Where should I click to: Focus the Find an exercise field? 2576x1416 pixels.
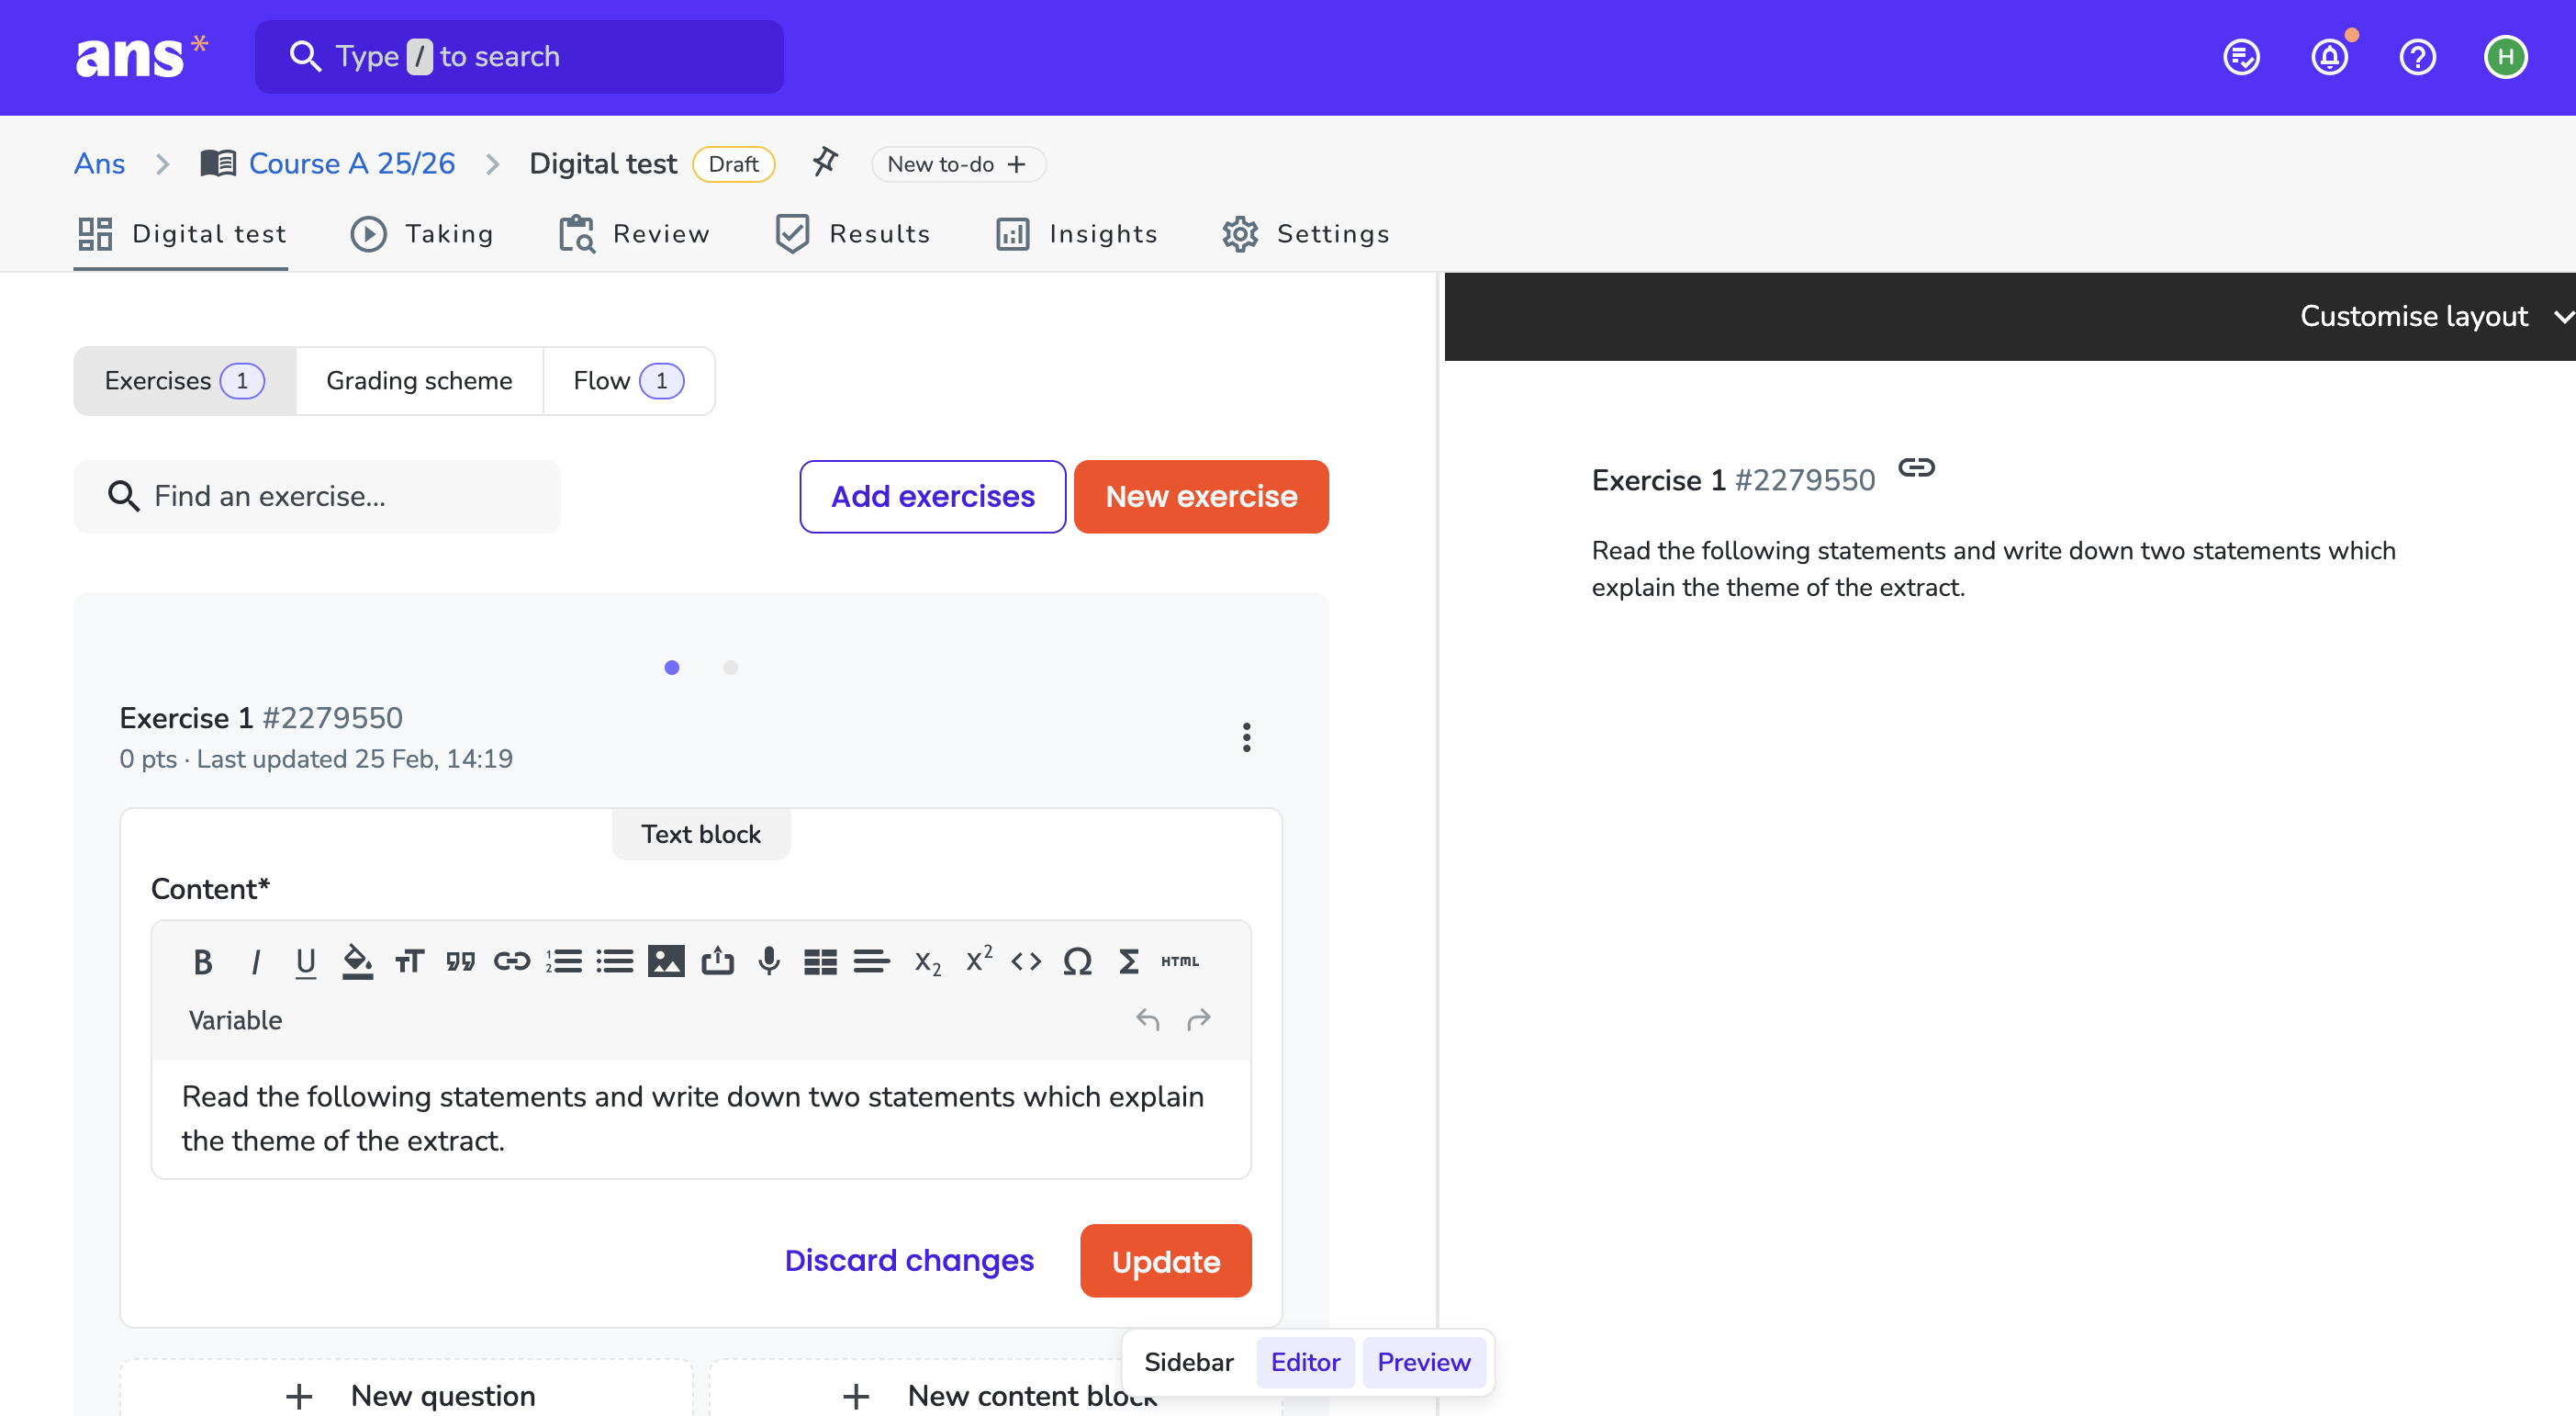click(x=317, y=497)
